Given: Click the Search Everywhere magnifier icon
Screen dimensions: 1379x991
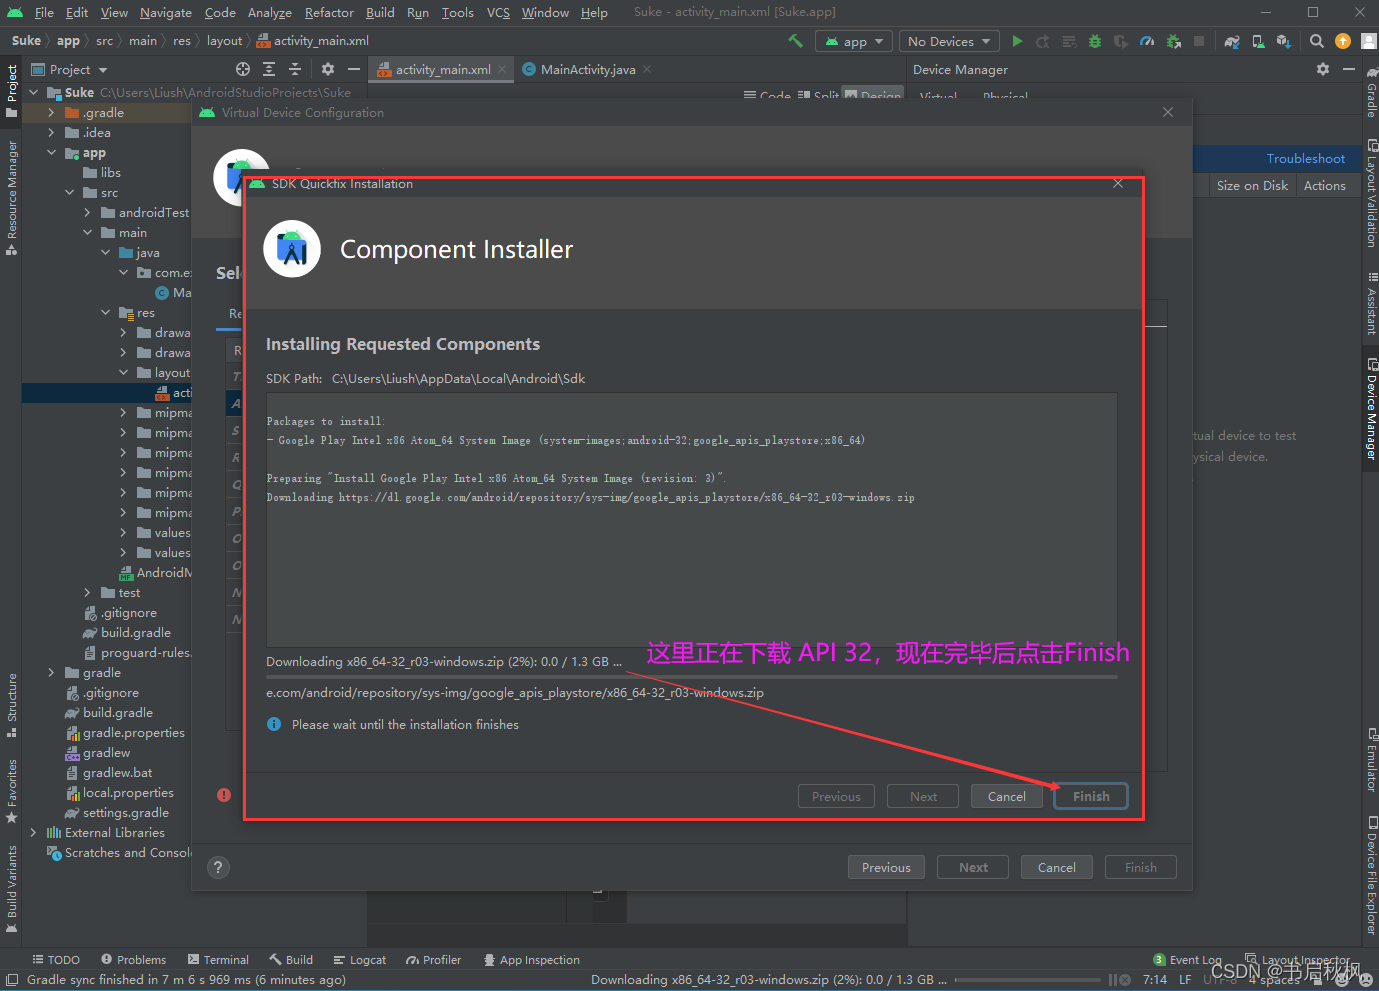Looking at the screenshot, I should (1317, 41).
